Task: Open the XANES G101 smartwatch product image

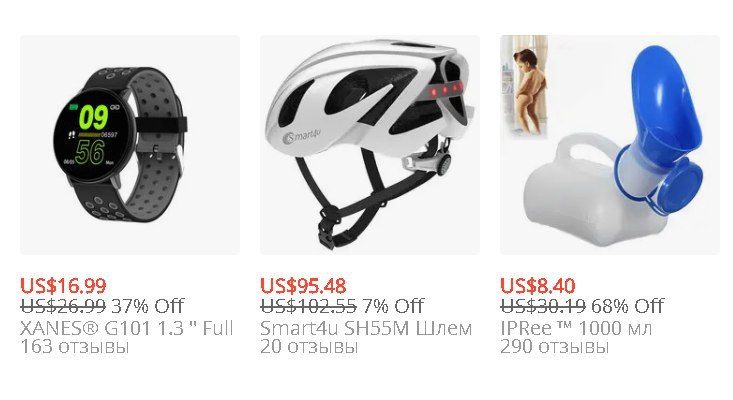Action: [x=130, y=145]
